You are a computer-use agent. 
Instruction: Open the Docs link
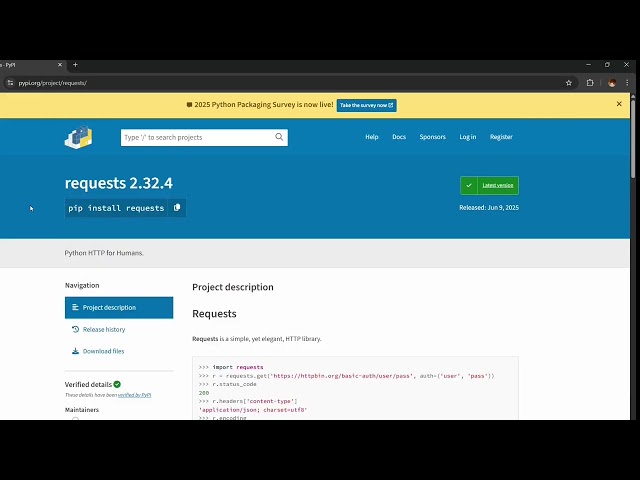point(399,137)
